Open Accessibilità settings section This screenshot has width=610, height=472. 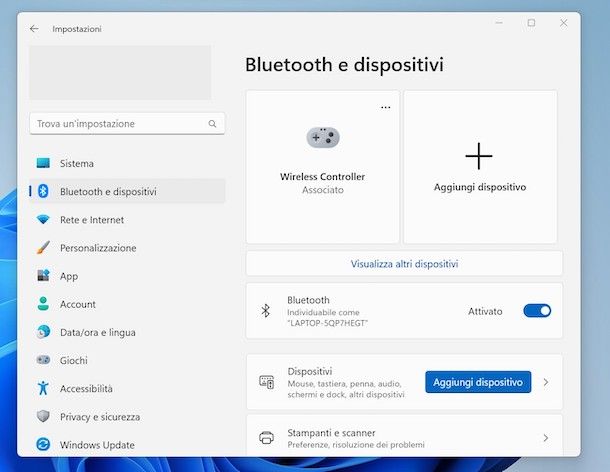pyautogui.click(x=128, y=388)
